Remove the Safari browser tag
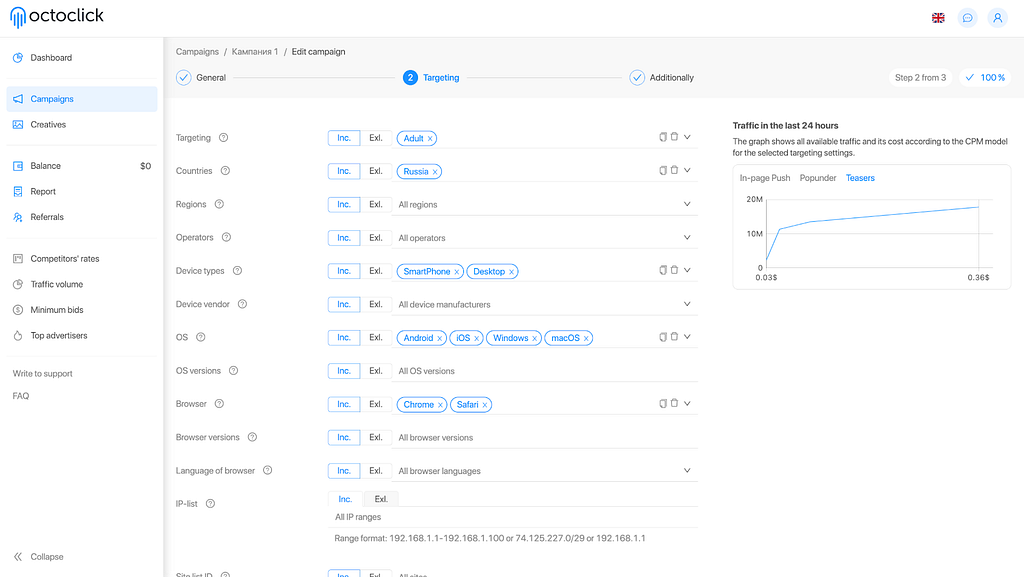This screenshot has height=577, width=1024. (x=485, y=405)
